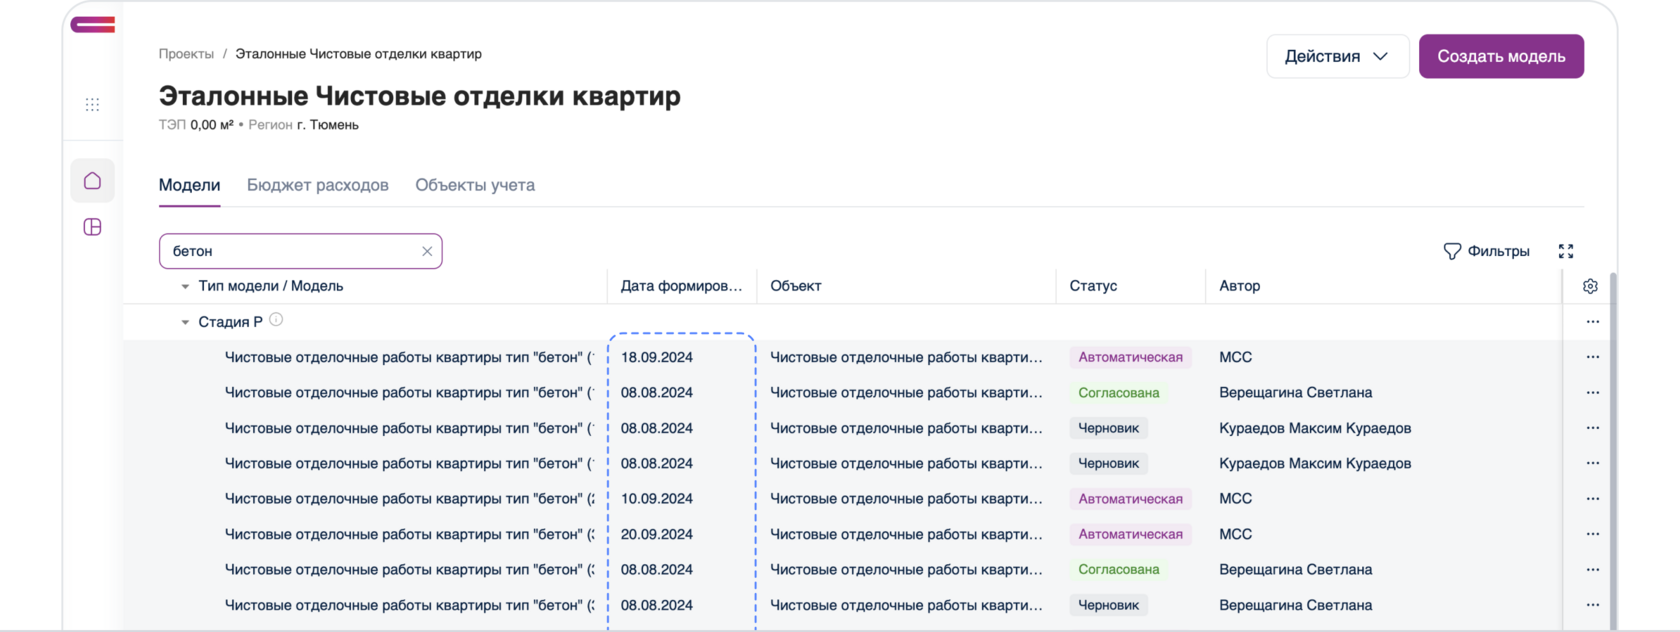1680x632 pixels.
Task: Toggle fullscreen table view icon
Action: 1566,251
